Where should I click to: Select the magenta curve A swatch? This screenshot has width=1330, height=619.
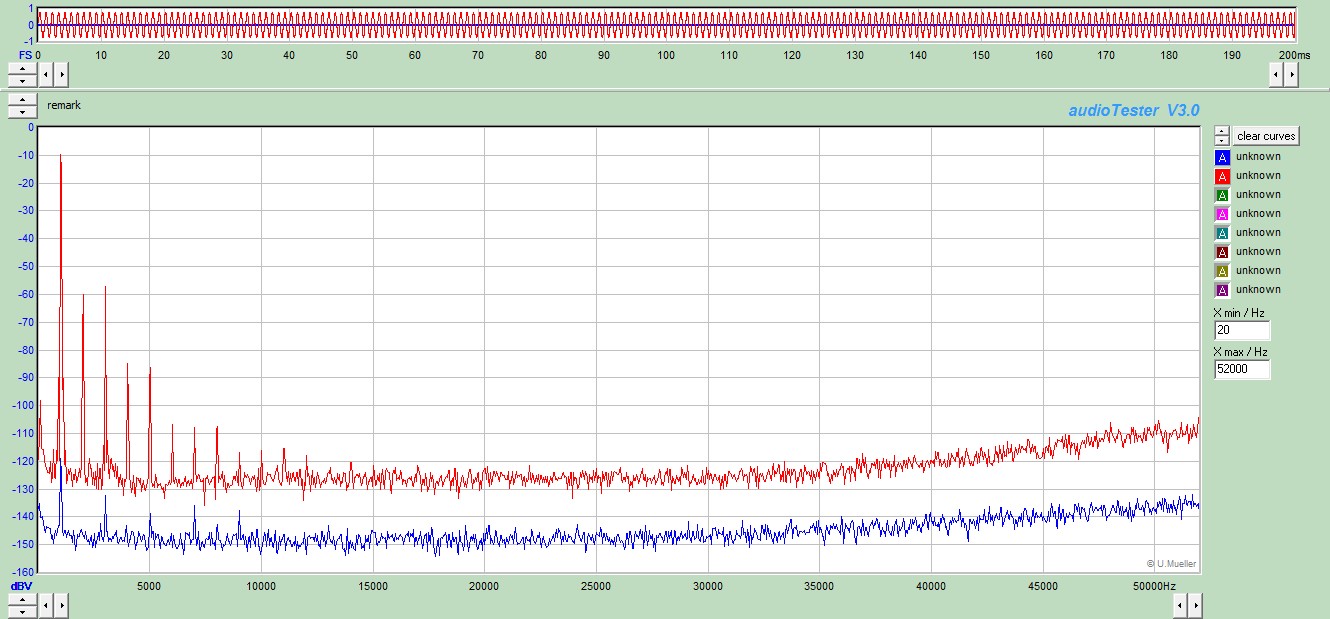[x=1221, y=214]
